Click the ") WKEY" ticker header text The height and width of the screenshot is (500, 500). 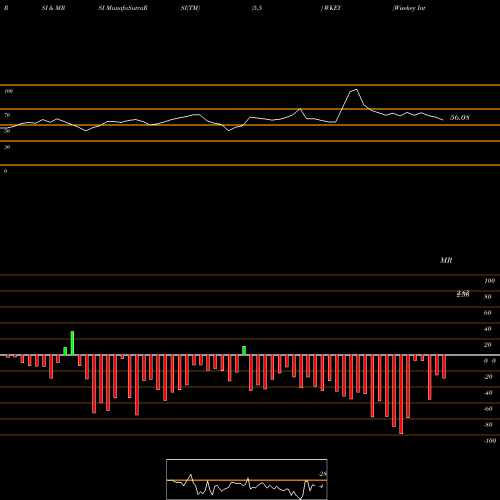click(331, 8)
